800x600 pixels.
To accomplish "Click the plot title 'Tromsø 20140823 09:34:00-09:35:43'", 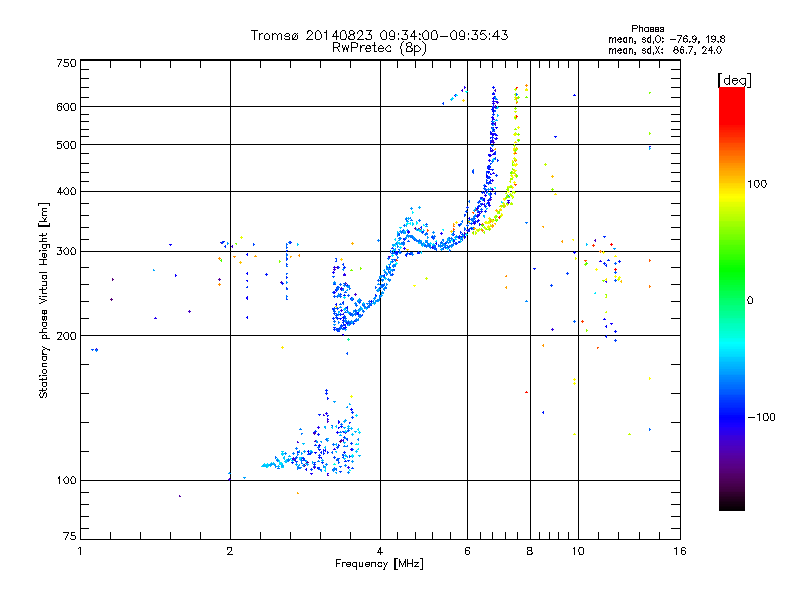I will pyautogui.click(x=379, y=35).
